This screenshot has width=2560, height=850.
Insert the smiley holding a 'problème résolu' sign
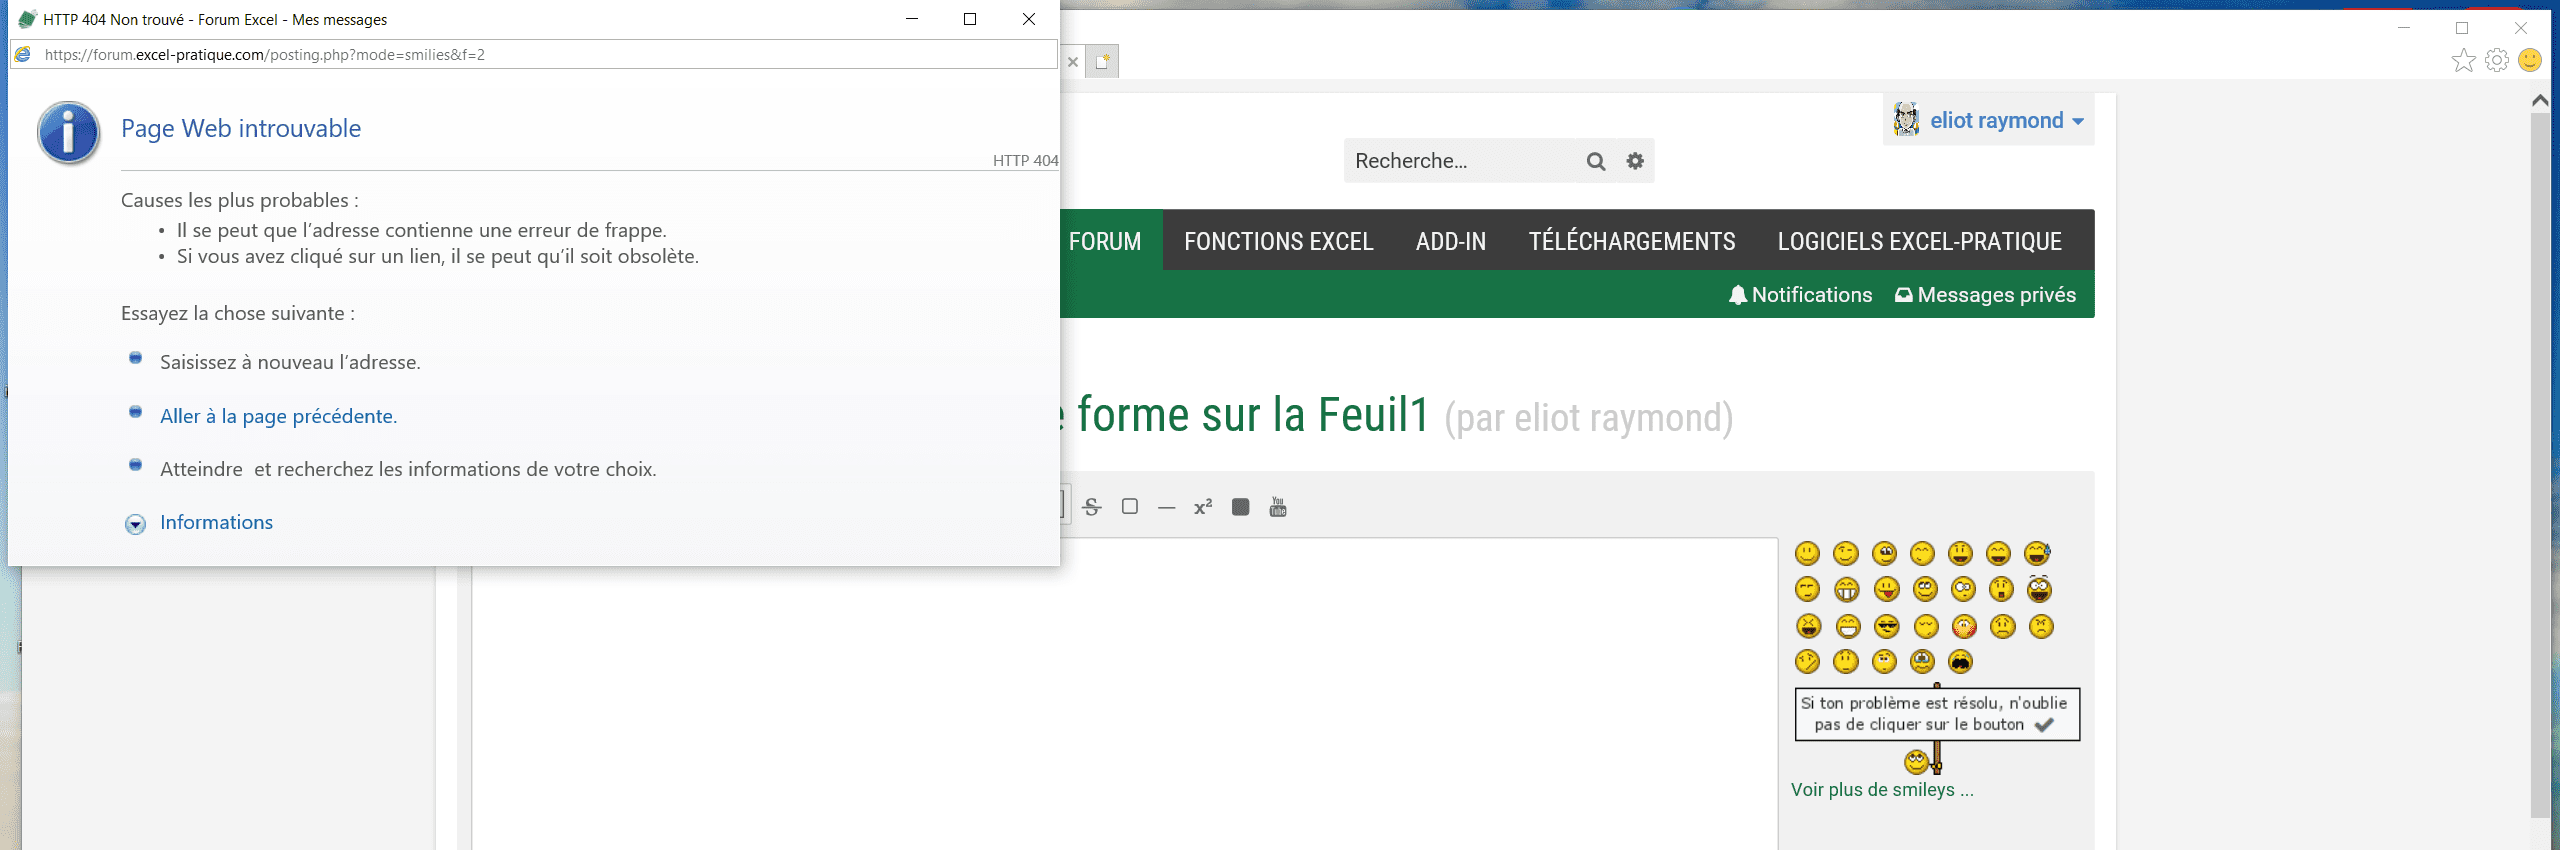pyautogui.click(x=1937, y=729)
